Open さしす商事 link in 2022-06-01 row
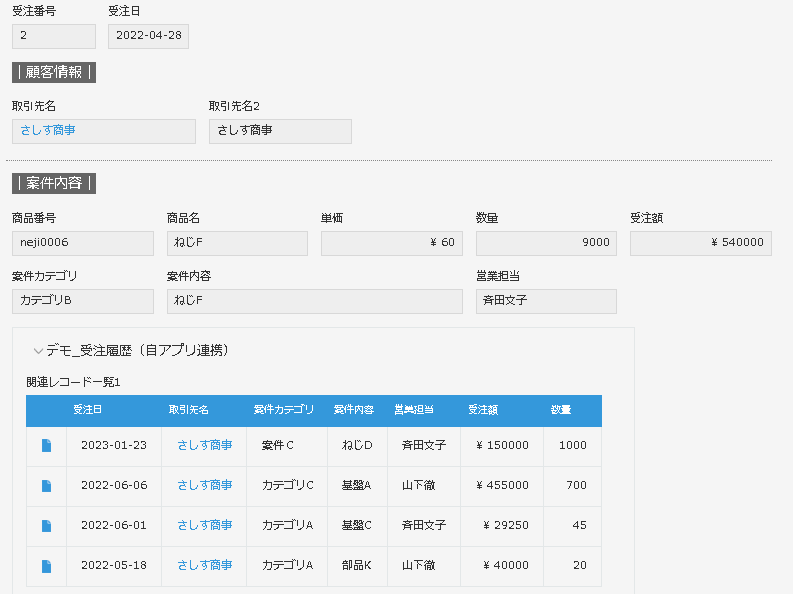Screen dimensions: 793x594 tap(204, 525)
